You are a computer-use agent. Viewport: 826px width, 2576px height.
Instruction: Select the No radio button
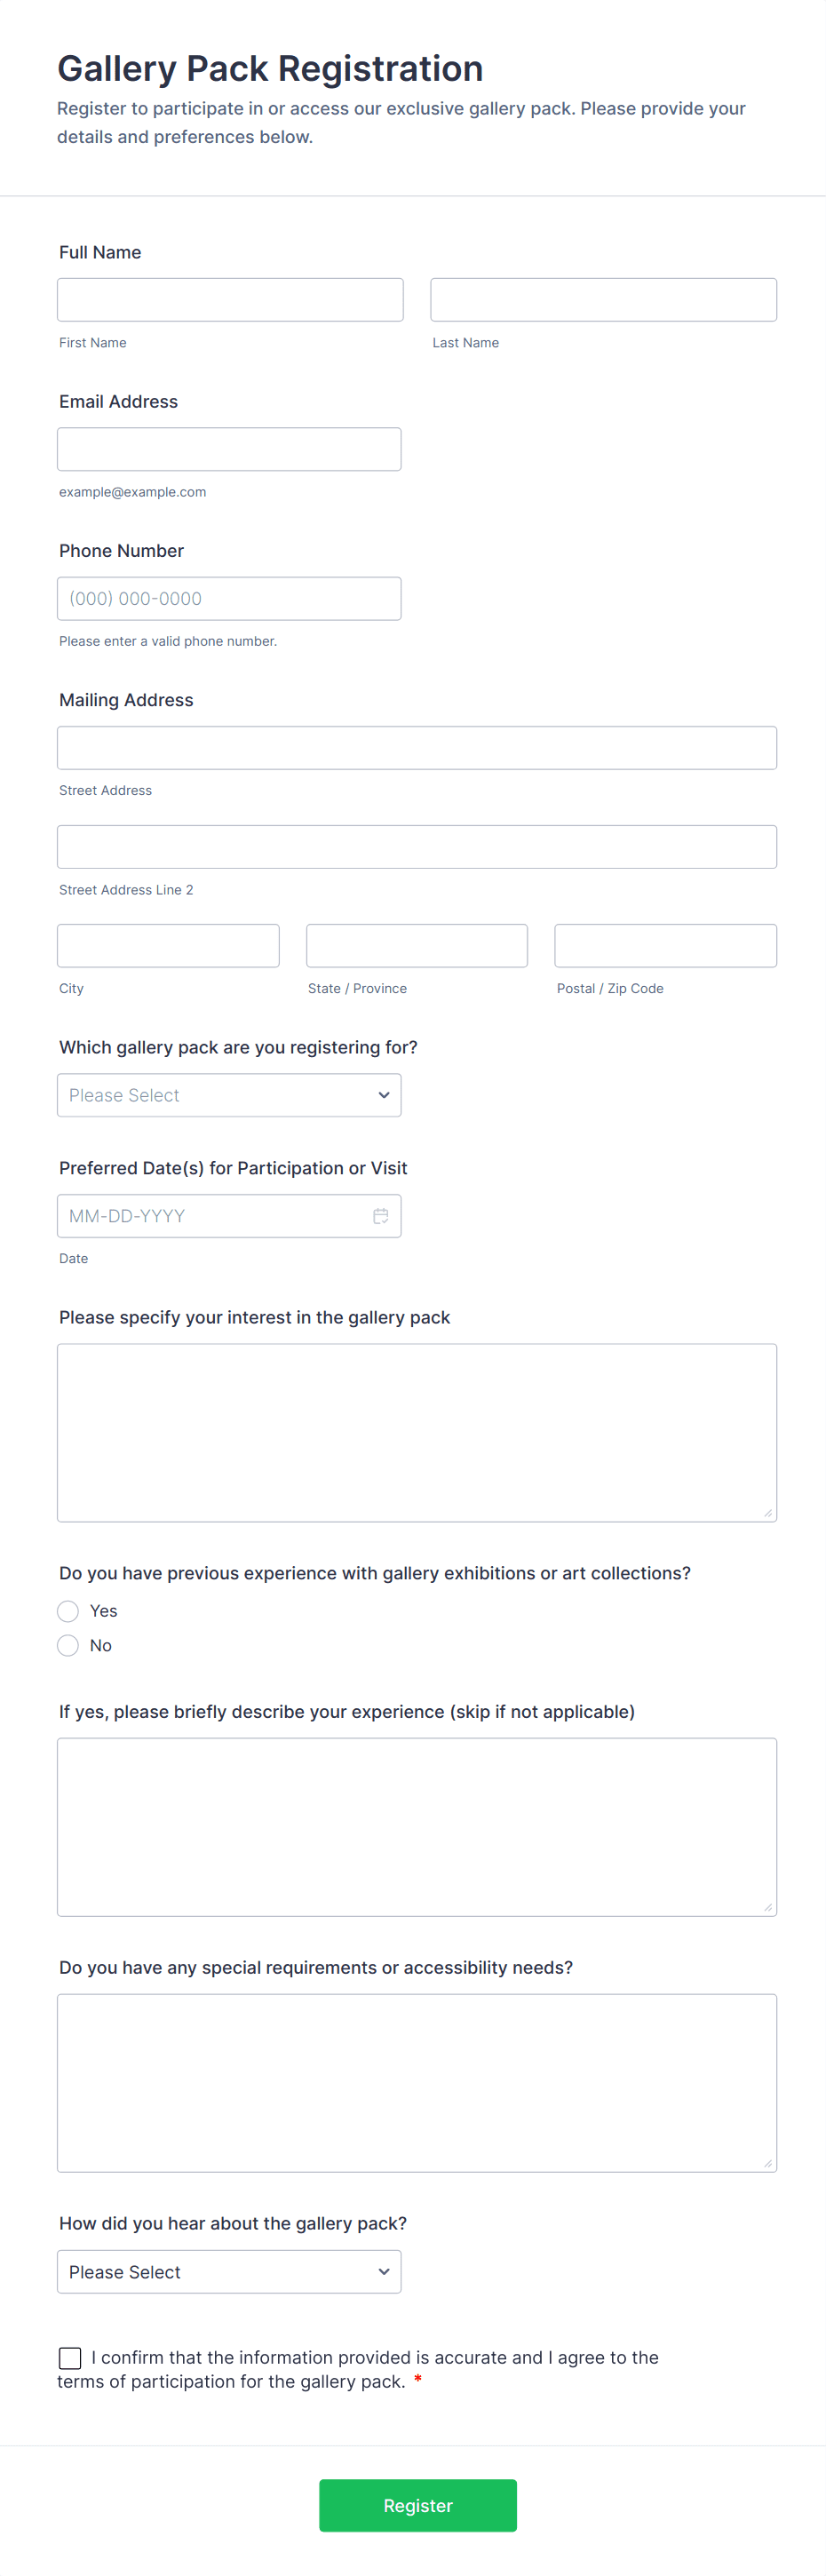click(x=68, y=1646)
